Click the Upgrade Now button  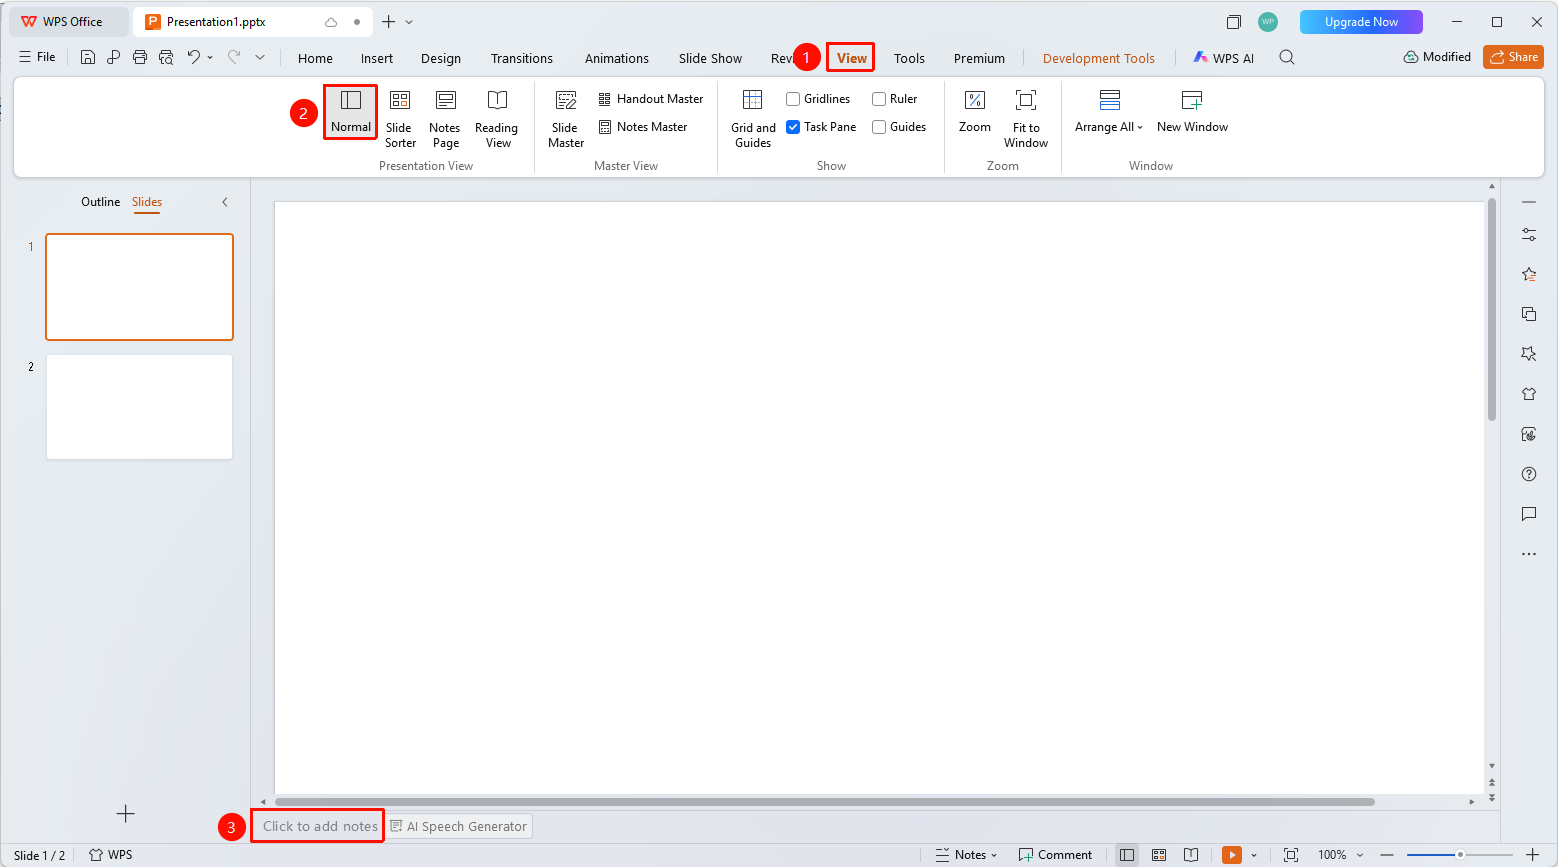pyautogui.click(x=1361, y=22)
